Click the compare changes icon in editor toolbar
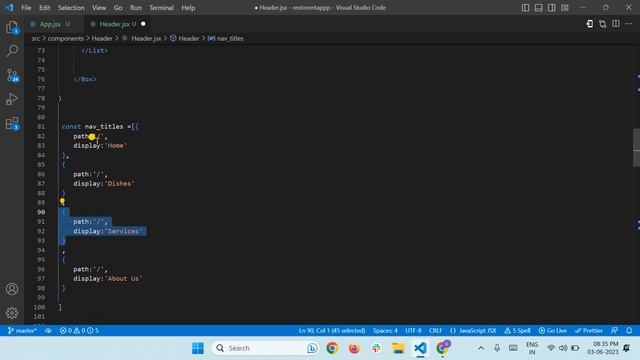Screen dimensions: 640x360 (x=603, y=24)
